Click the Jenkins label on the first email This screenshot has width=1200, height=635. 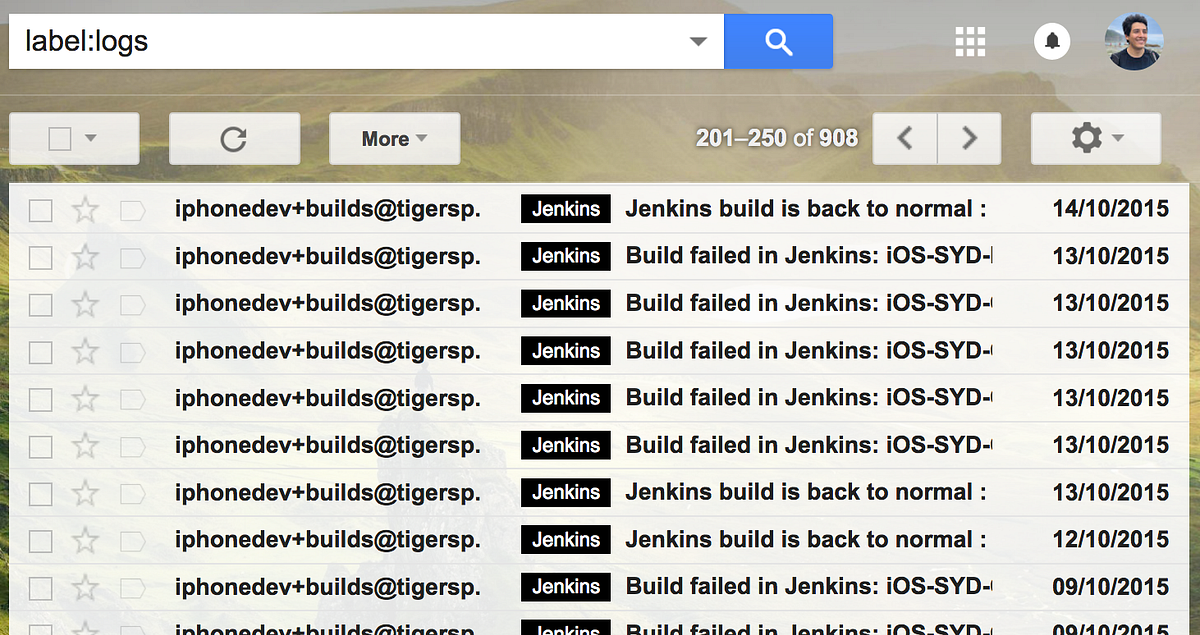click(x=565, y=209)
